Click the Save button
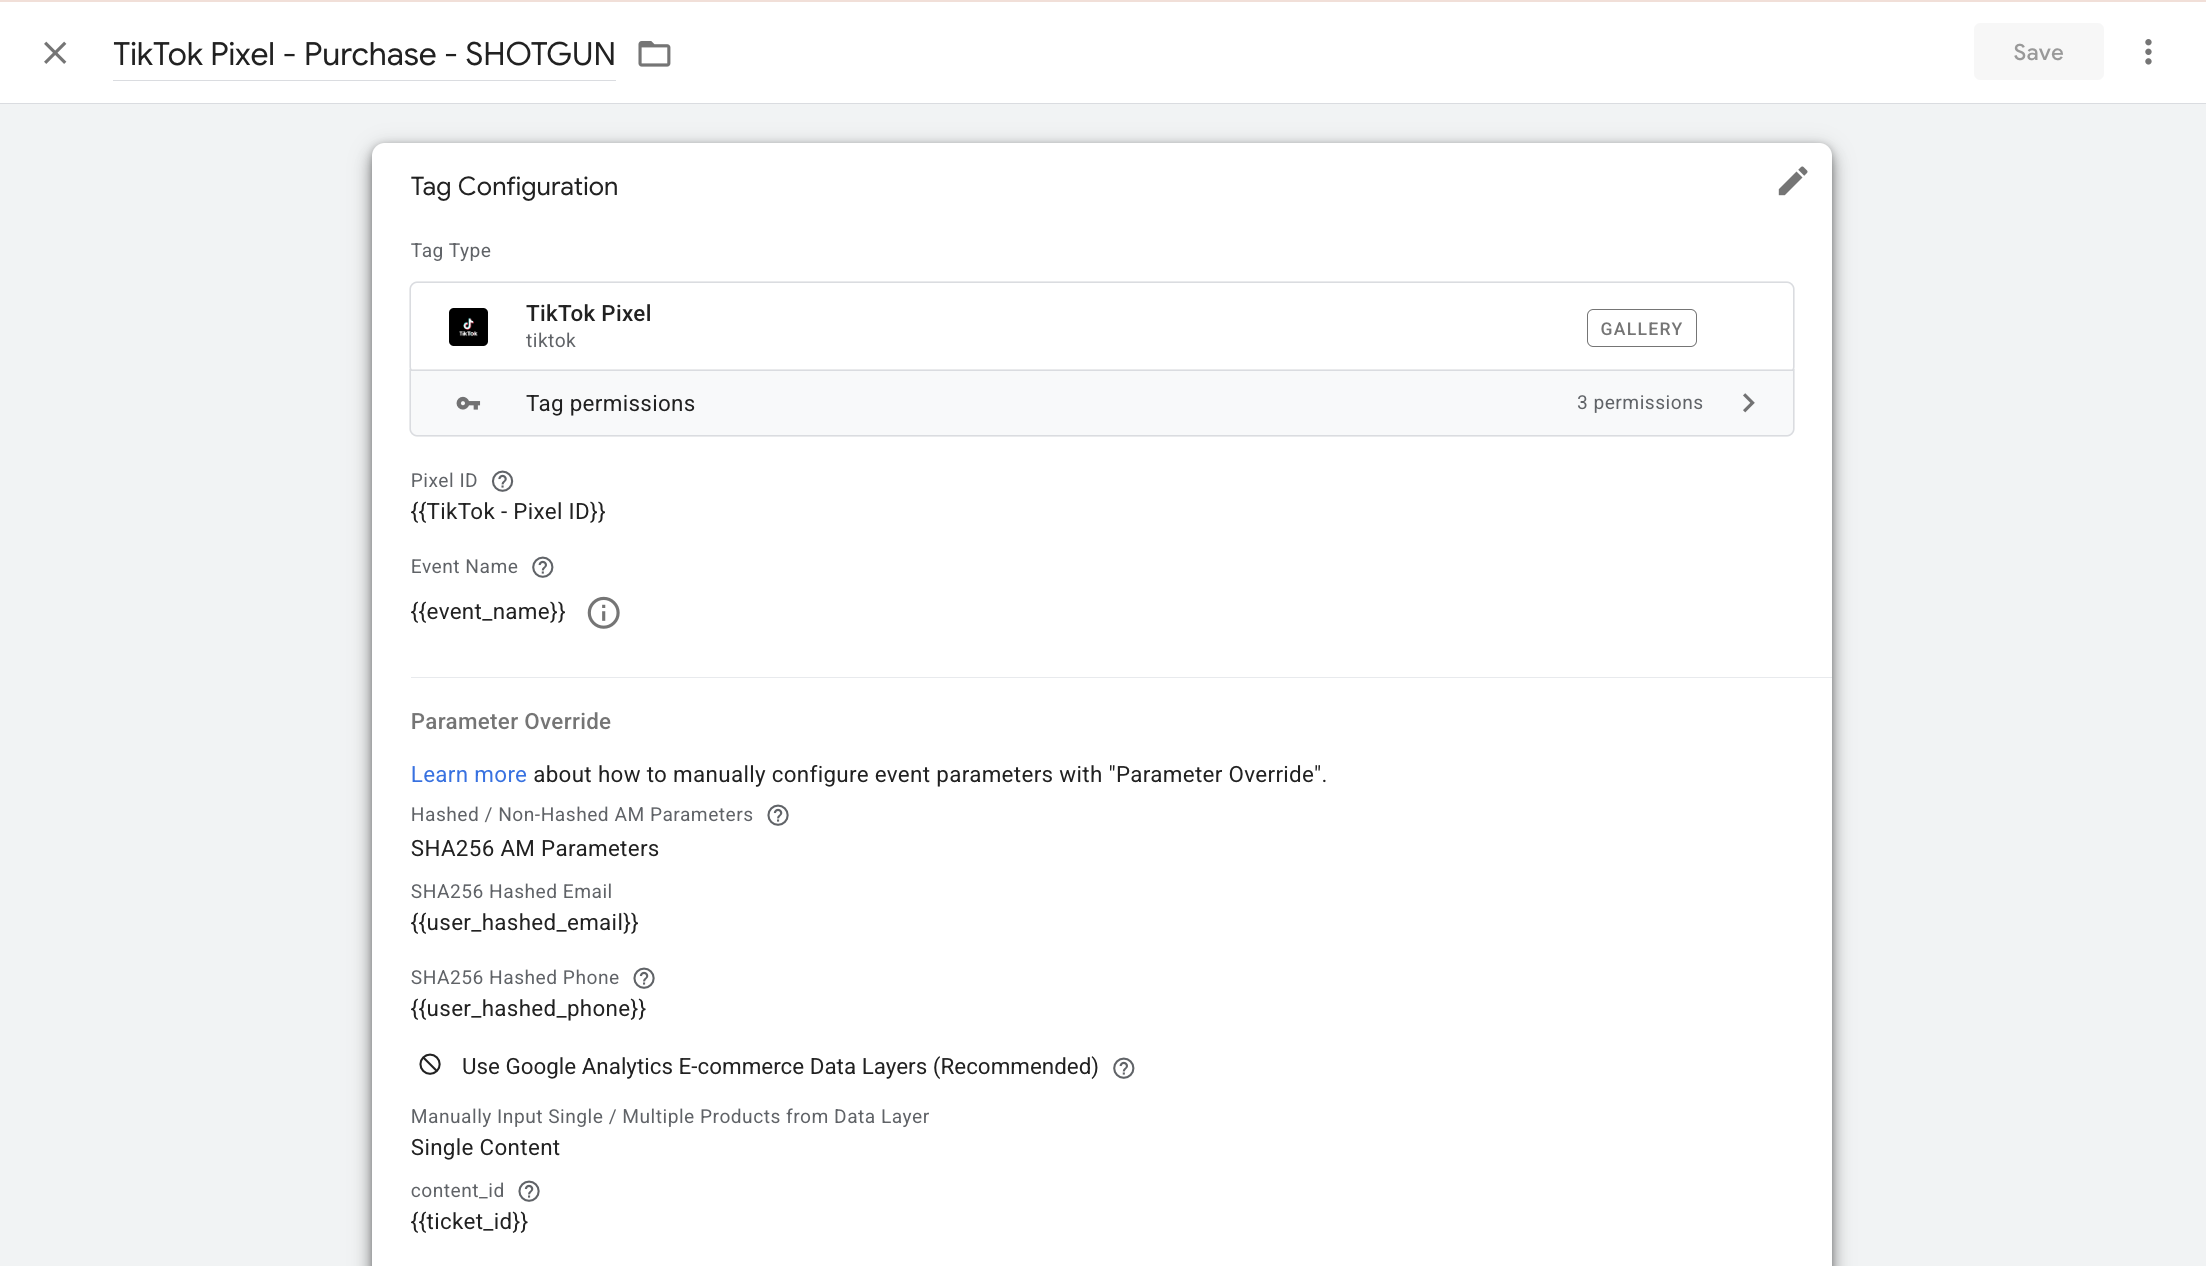The height and width of the screenshot is (1266, 2206). pos(2038,52)
